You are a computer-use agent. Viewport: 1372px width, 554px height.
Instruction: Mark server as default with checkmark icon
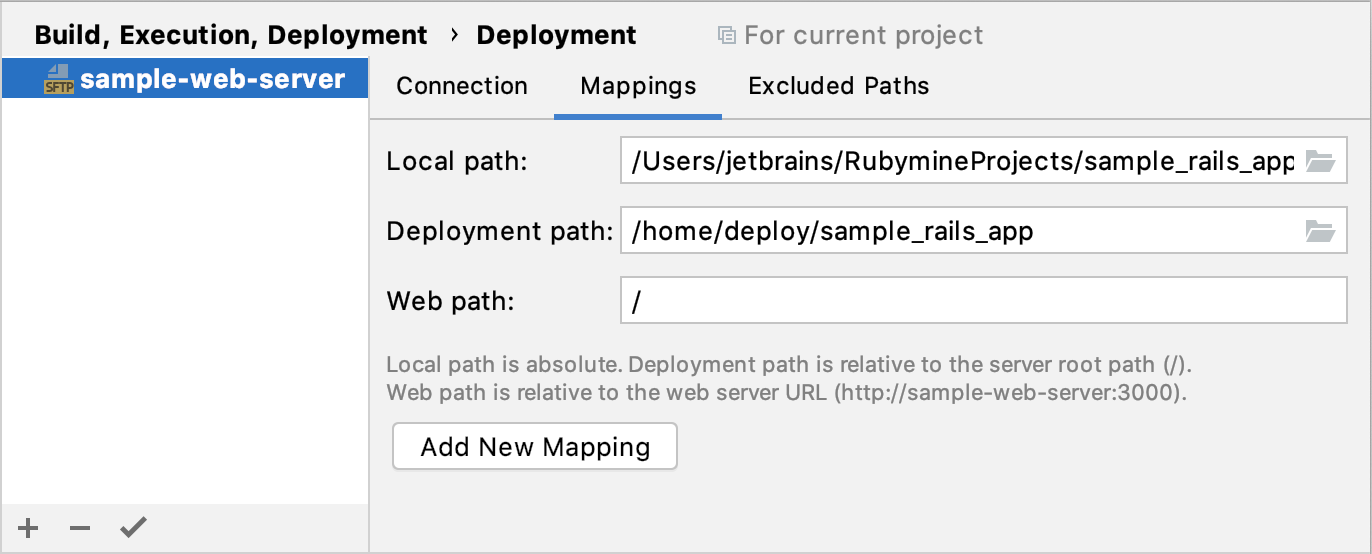pos(133,528)
